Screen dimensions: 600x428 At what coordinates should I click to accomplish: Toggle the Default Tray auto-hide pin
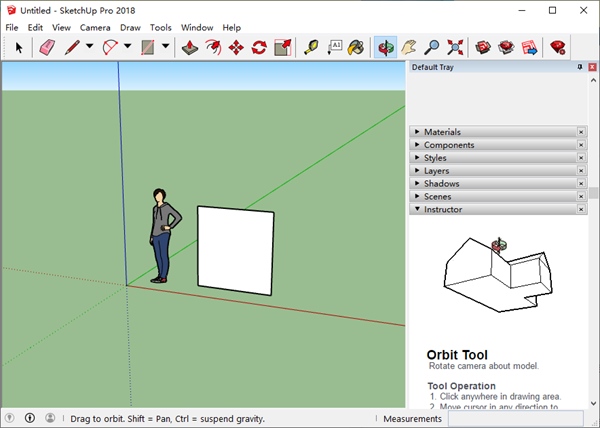(580, 67)
